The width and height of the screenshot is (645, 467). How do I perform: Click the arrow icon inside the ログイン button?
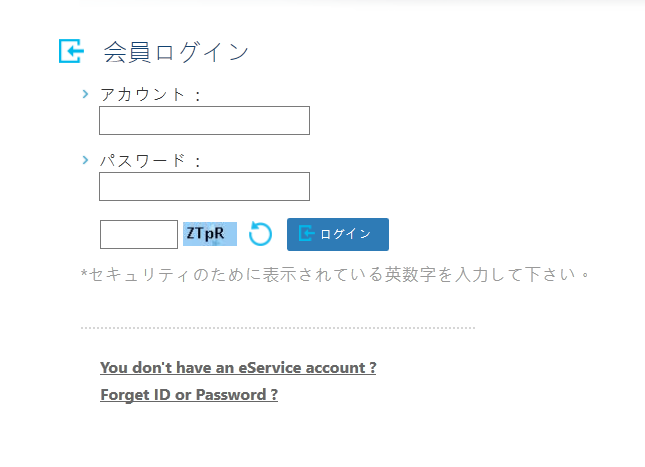306,234
